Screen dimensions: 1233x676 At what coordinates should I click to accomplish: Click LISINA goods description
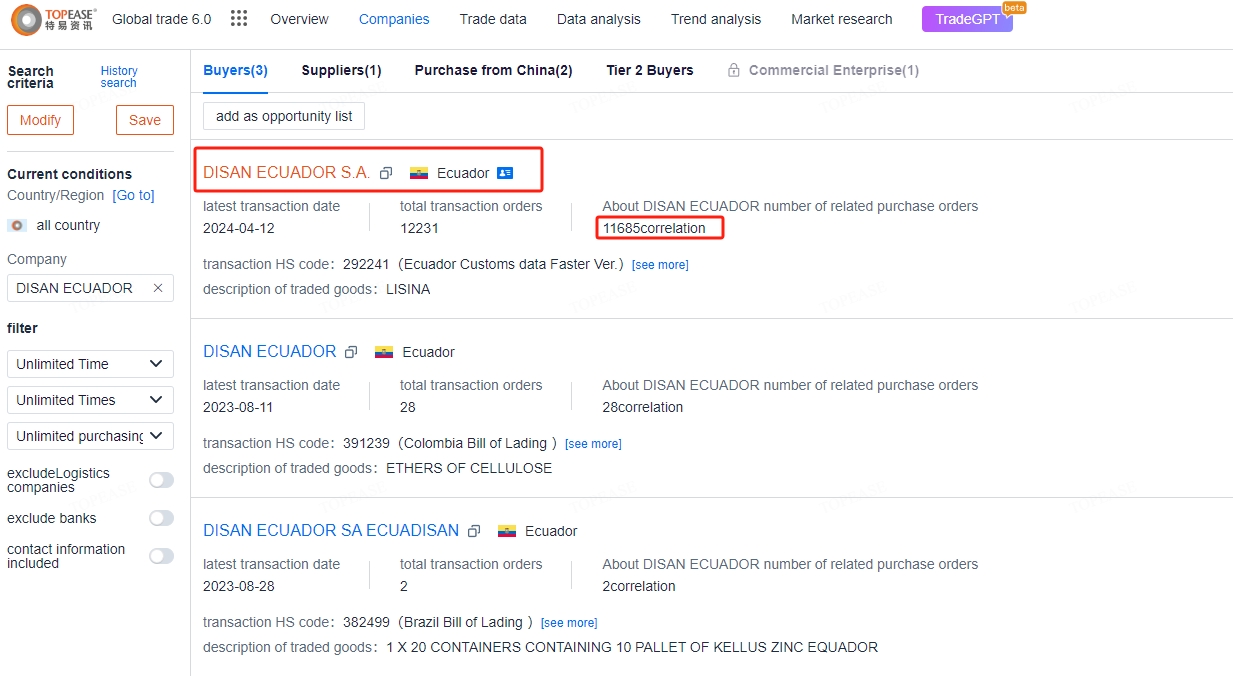[408, 289]
